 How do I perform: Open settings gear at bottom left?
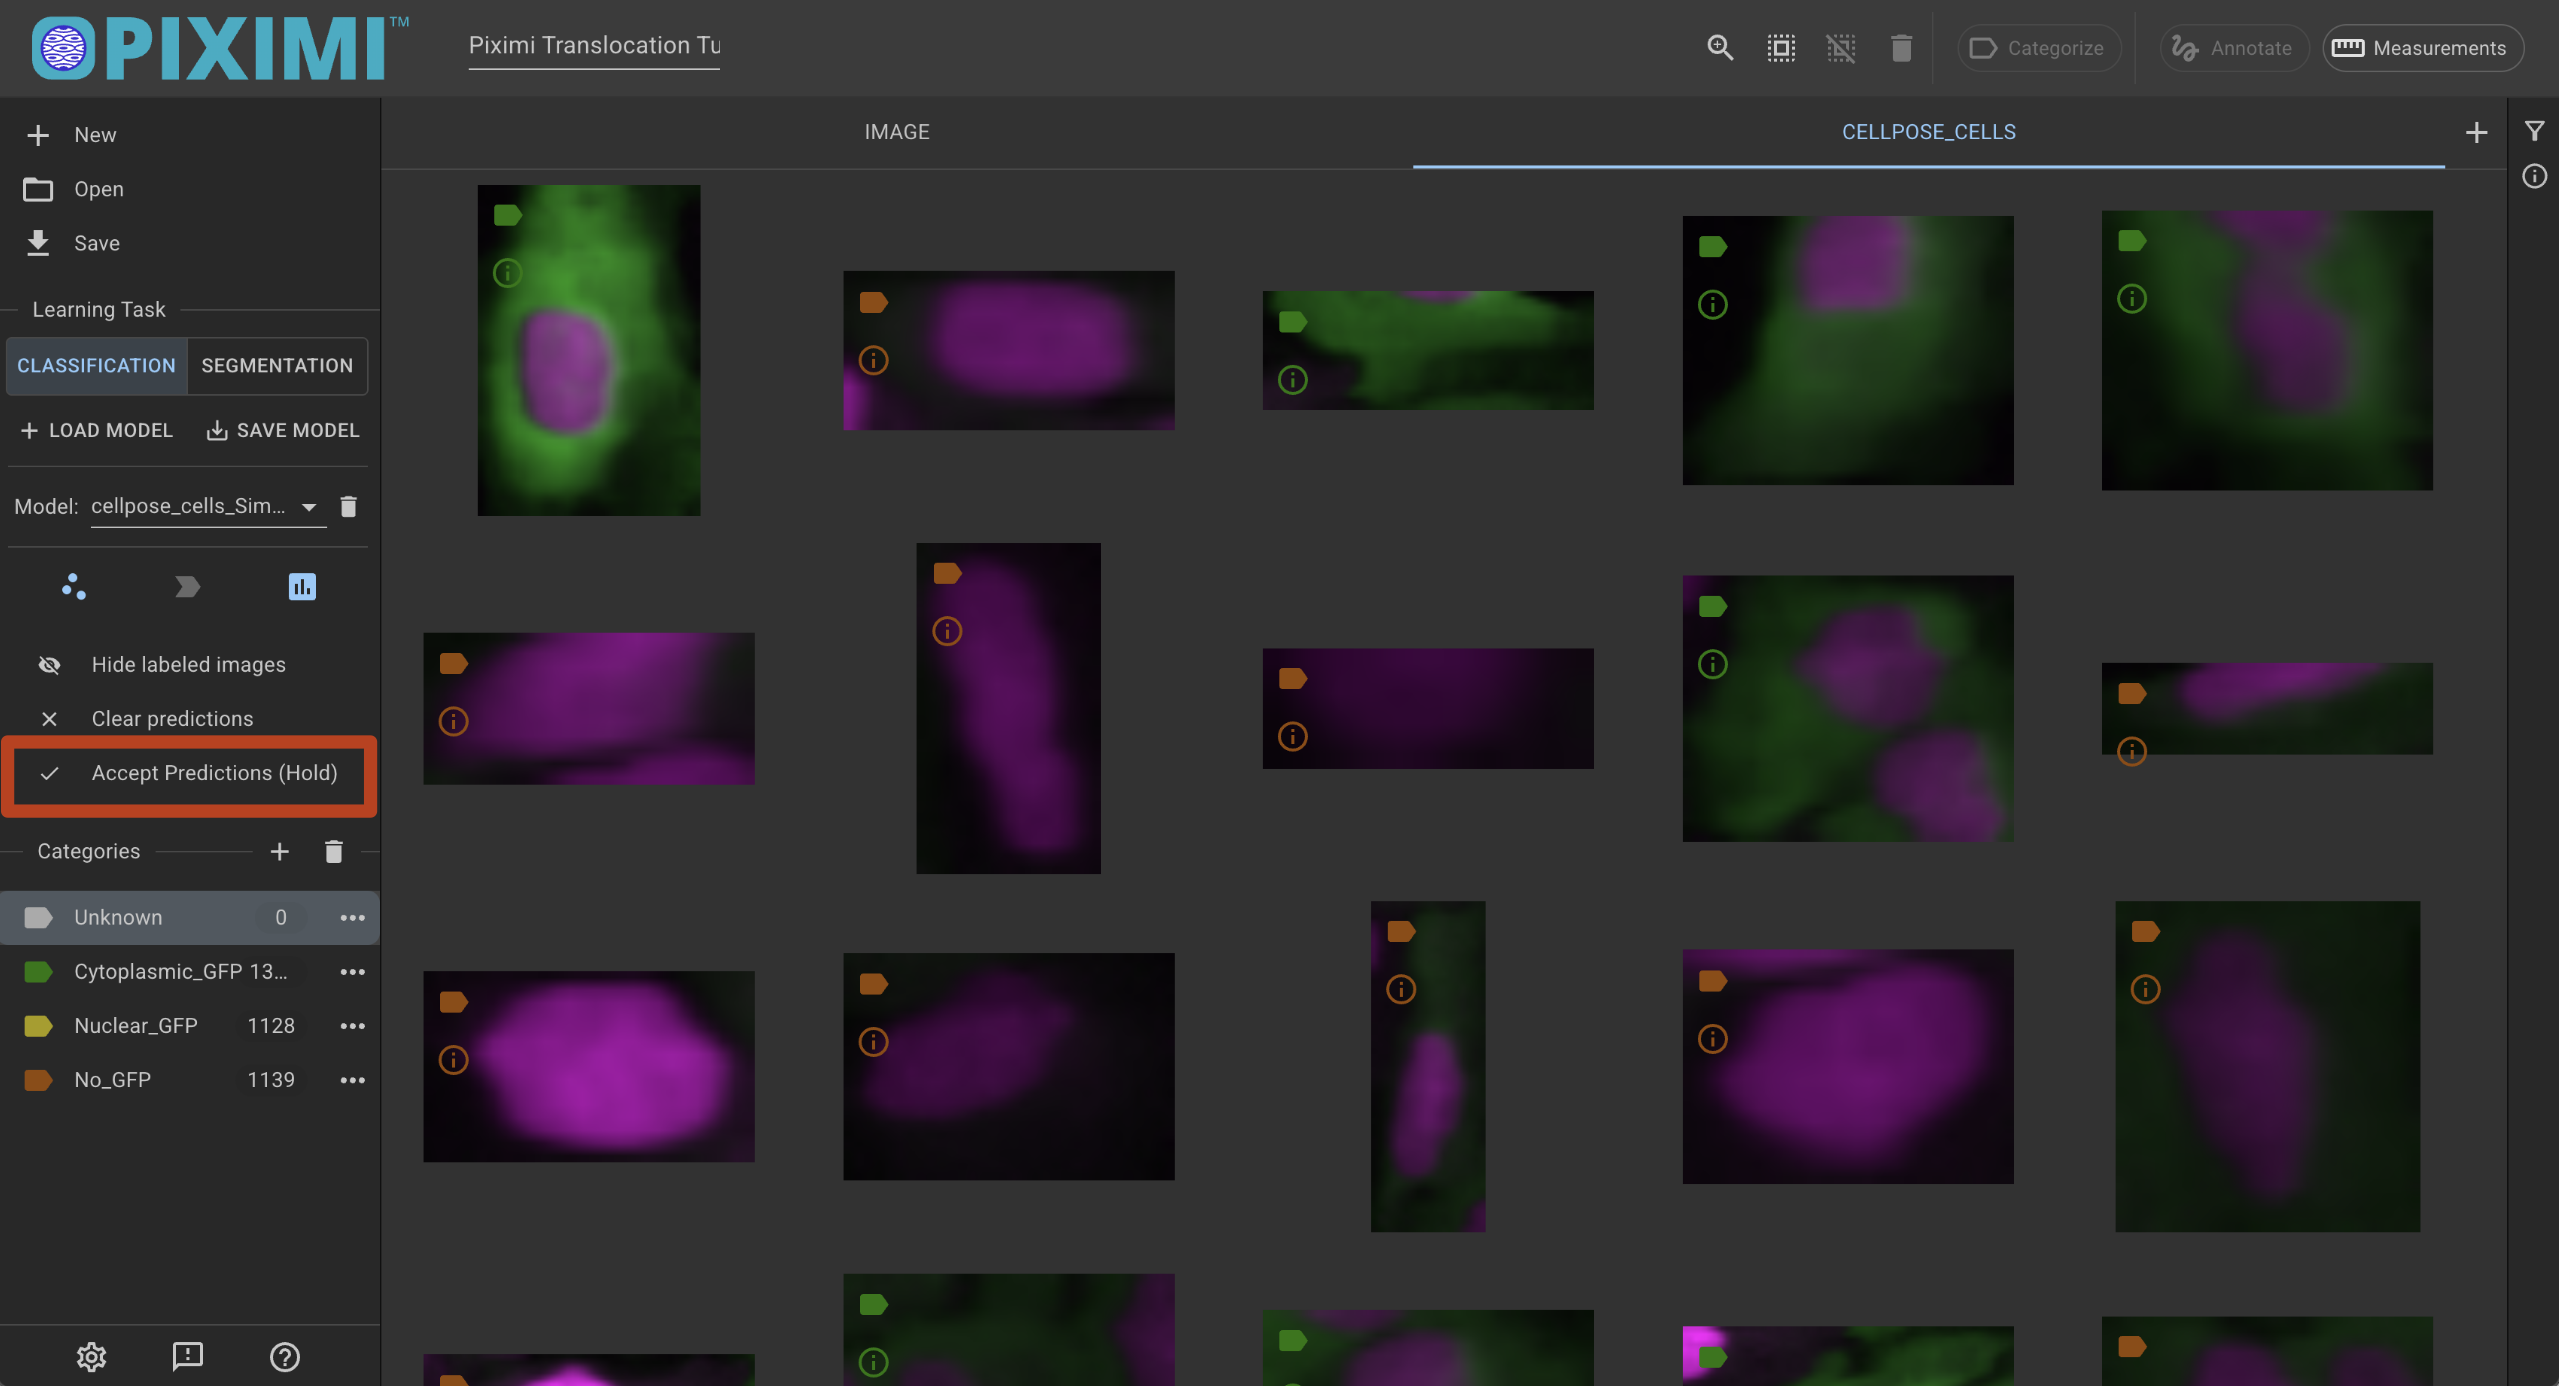click(x=91, y=1356)
